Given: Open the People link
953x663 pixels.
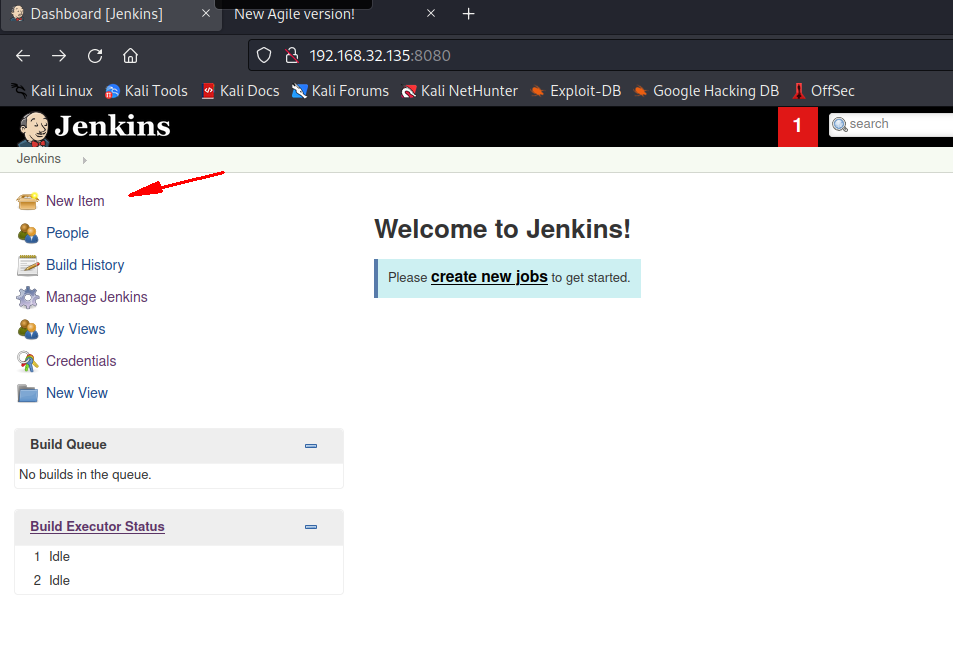Looking at the screenshot, I should coord(67,233).
